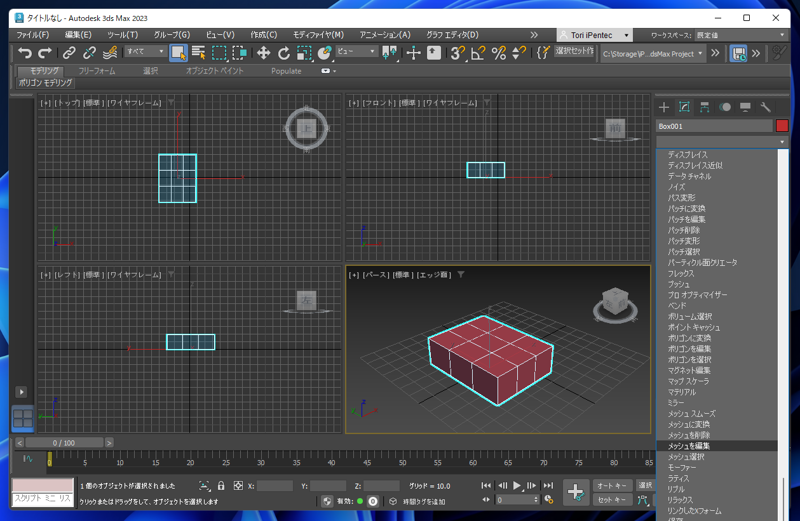Viewport: 800px width, 521px height.
Task: Click the Use Pivot Point Center icon
Action: pyautogui.click(x=390, y=53)
